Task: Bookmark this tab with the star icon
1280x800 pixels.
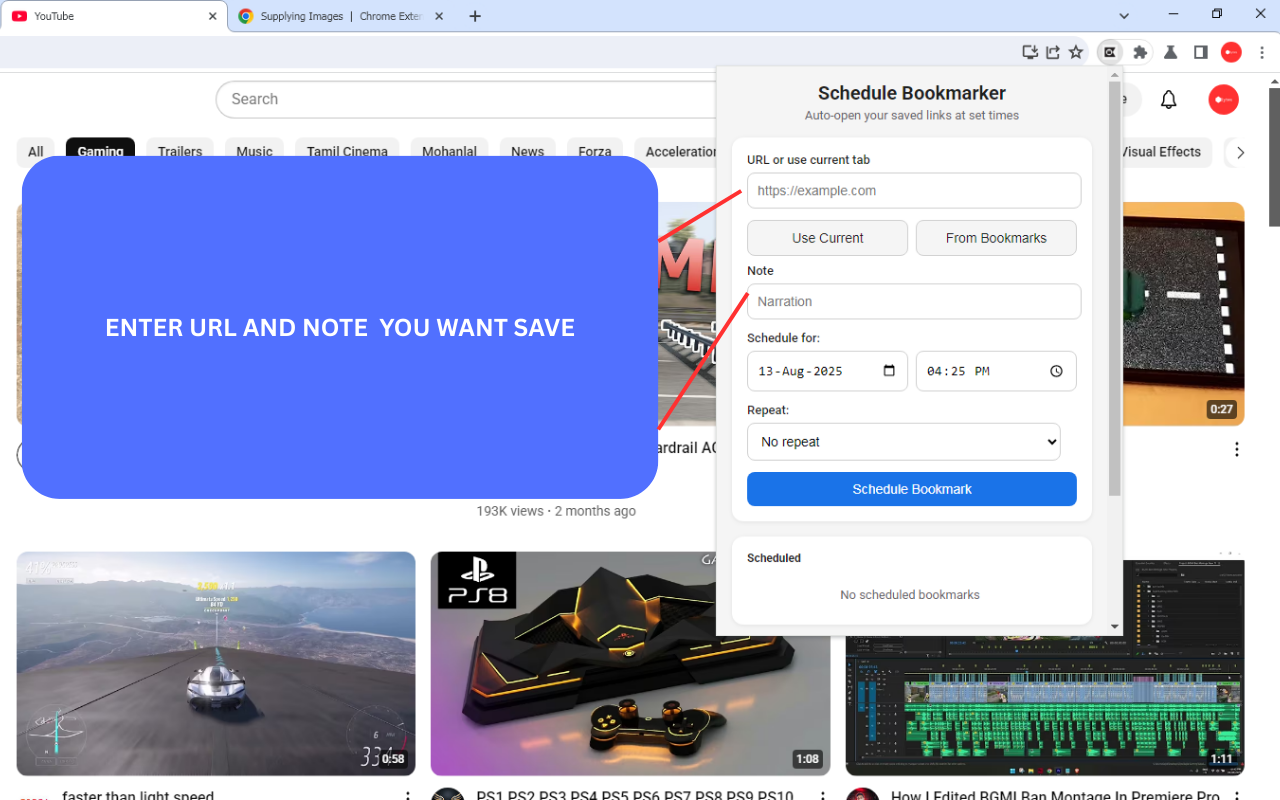Action: tap(1076, 52)
